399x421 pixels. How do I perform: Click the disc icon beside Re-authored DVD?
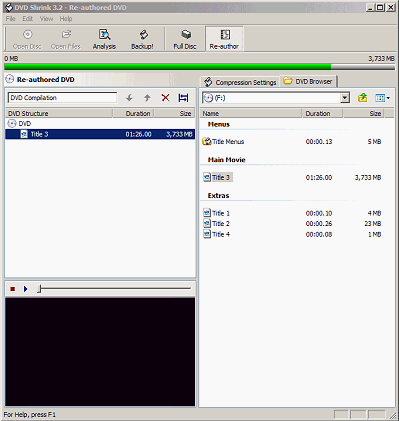[10, 79]
